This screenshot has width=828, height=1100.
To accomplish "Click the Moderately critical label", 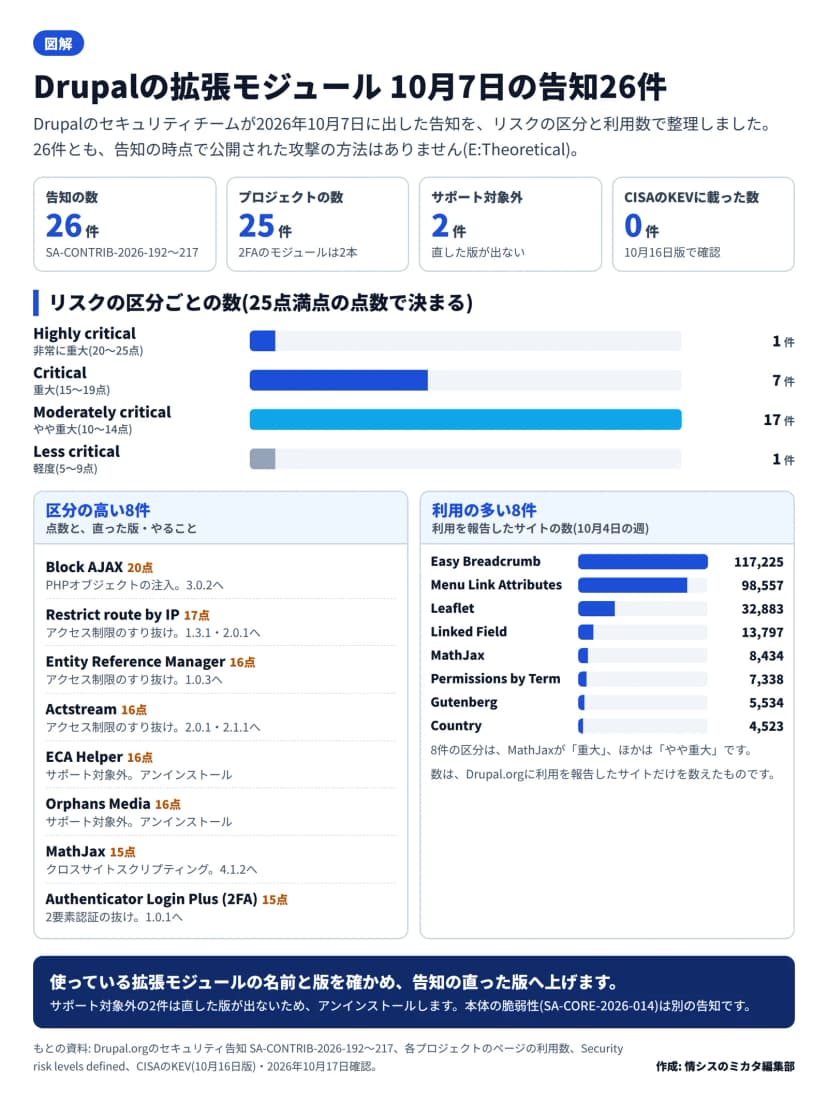I will (102, 412).
